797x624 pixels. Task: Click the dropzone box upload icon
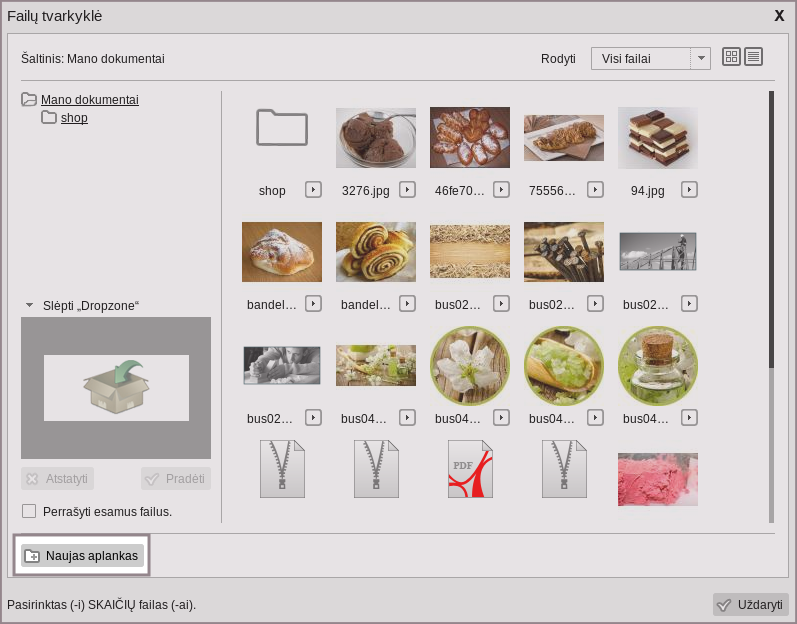(116, 388)
